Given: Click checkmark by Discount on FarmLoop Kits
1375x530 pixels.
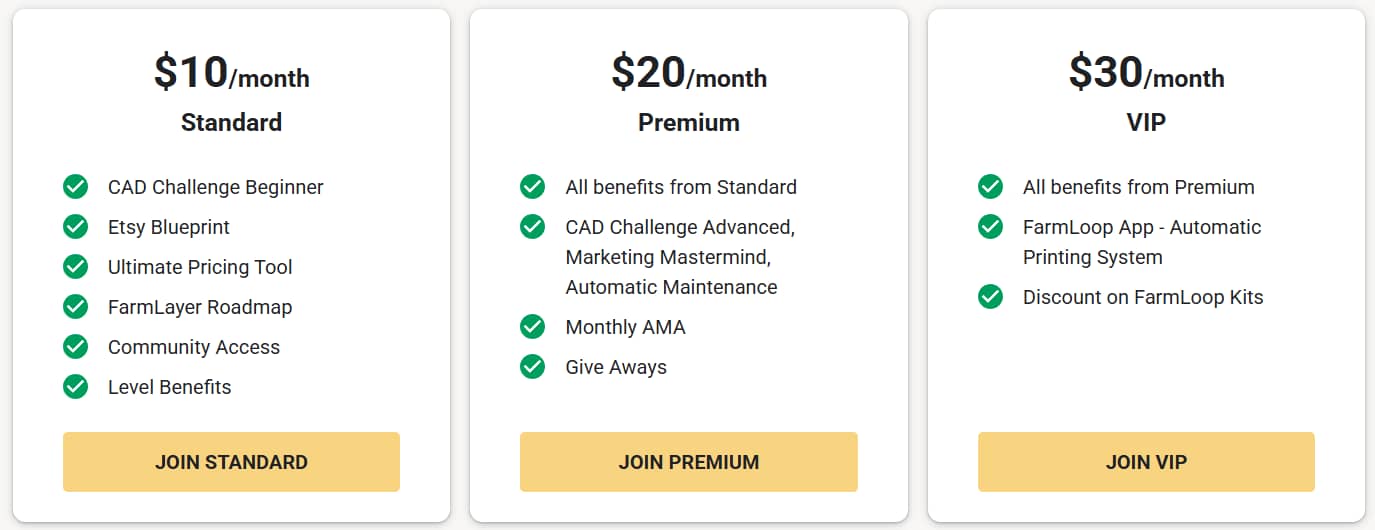Looking at the screenshot, I should pos(991,297).
